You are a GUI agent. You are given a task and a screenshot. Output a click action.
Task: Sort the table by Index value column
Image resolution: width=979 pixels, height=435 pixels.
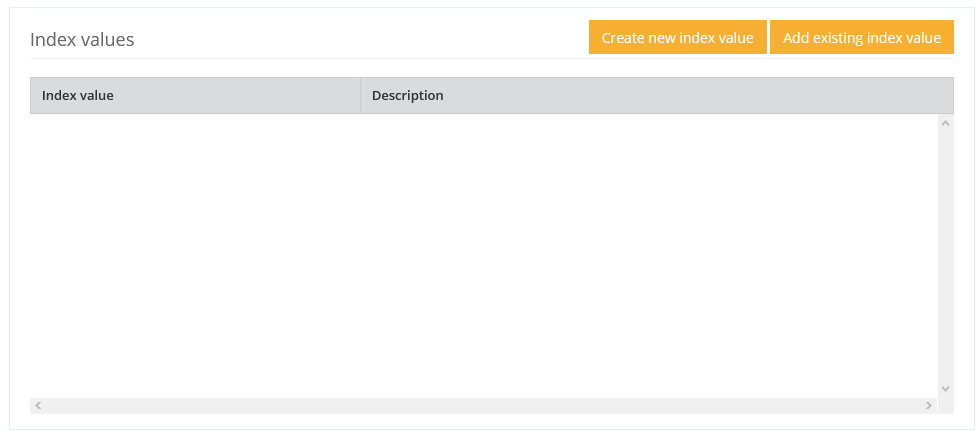click(195, 96)
